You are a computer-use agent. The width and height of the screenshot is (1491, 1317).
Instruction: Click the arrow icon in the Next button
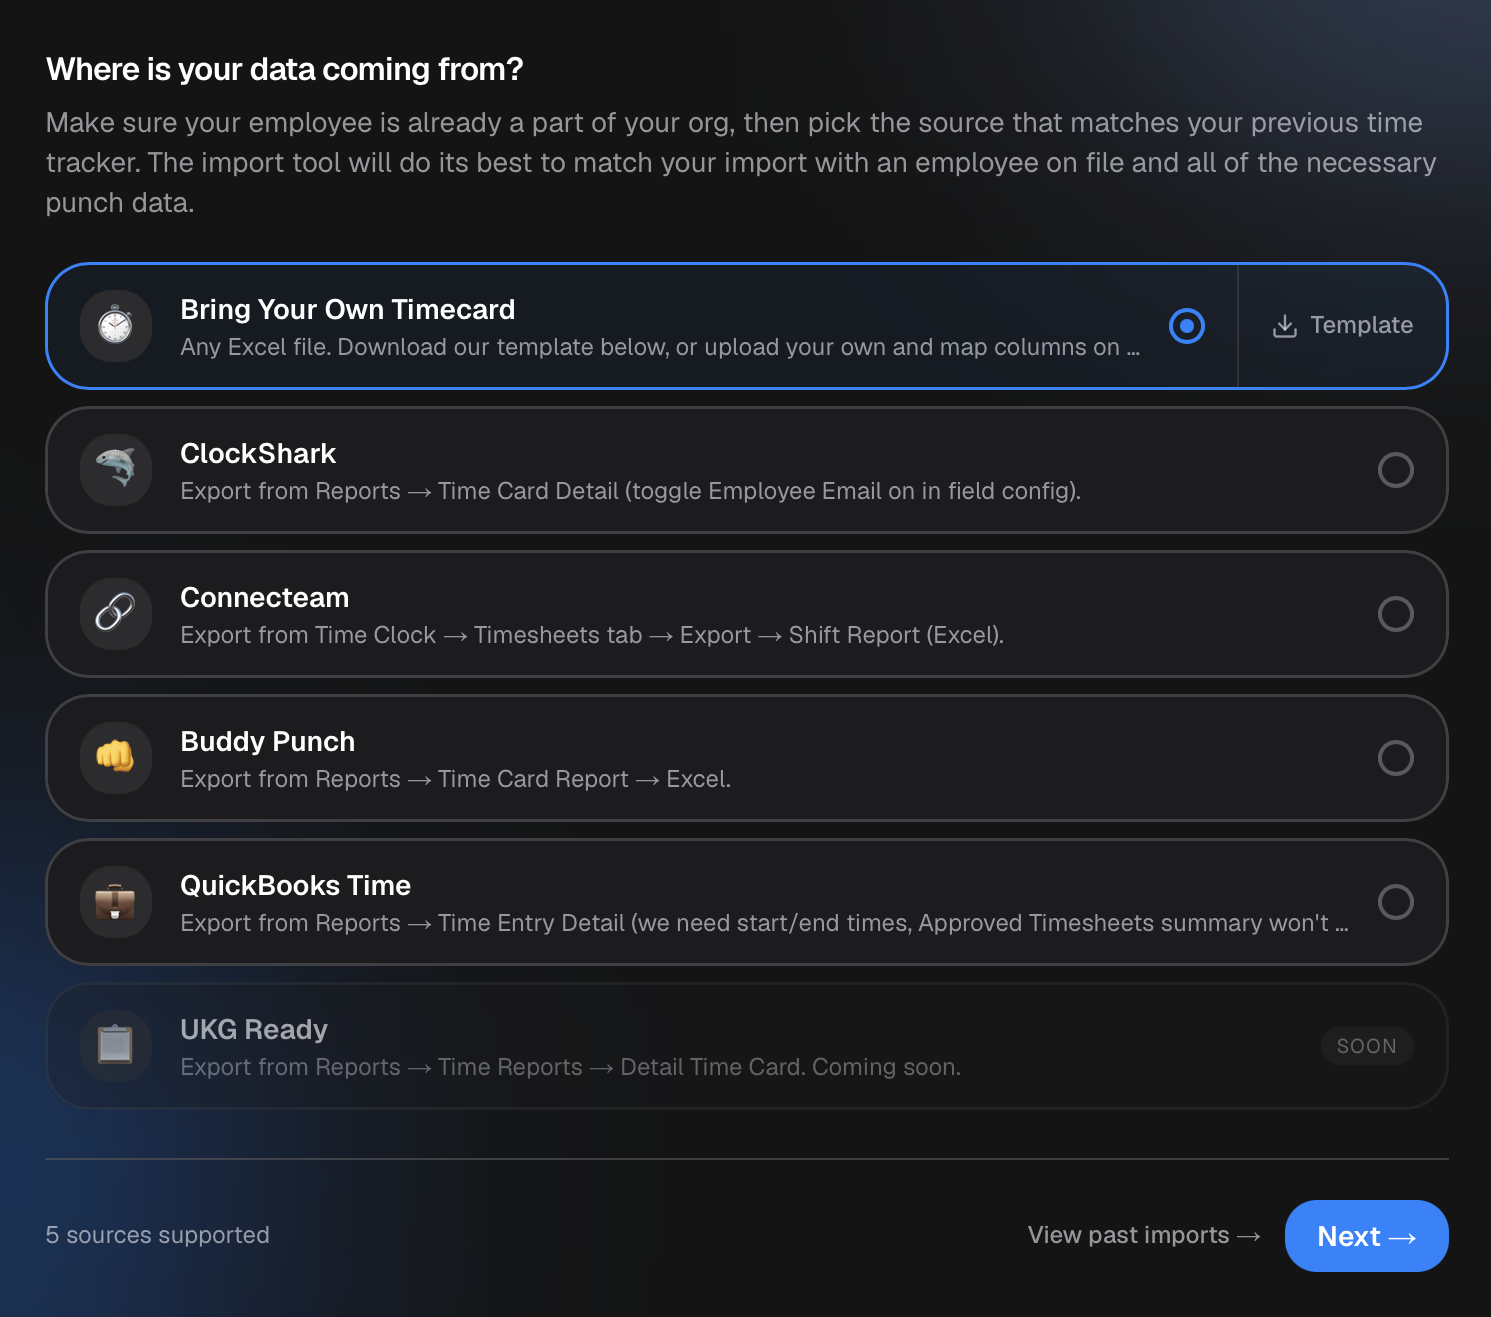point(1403,1238)
